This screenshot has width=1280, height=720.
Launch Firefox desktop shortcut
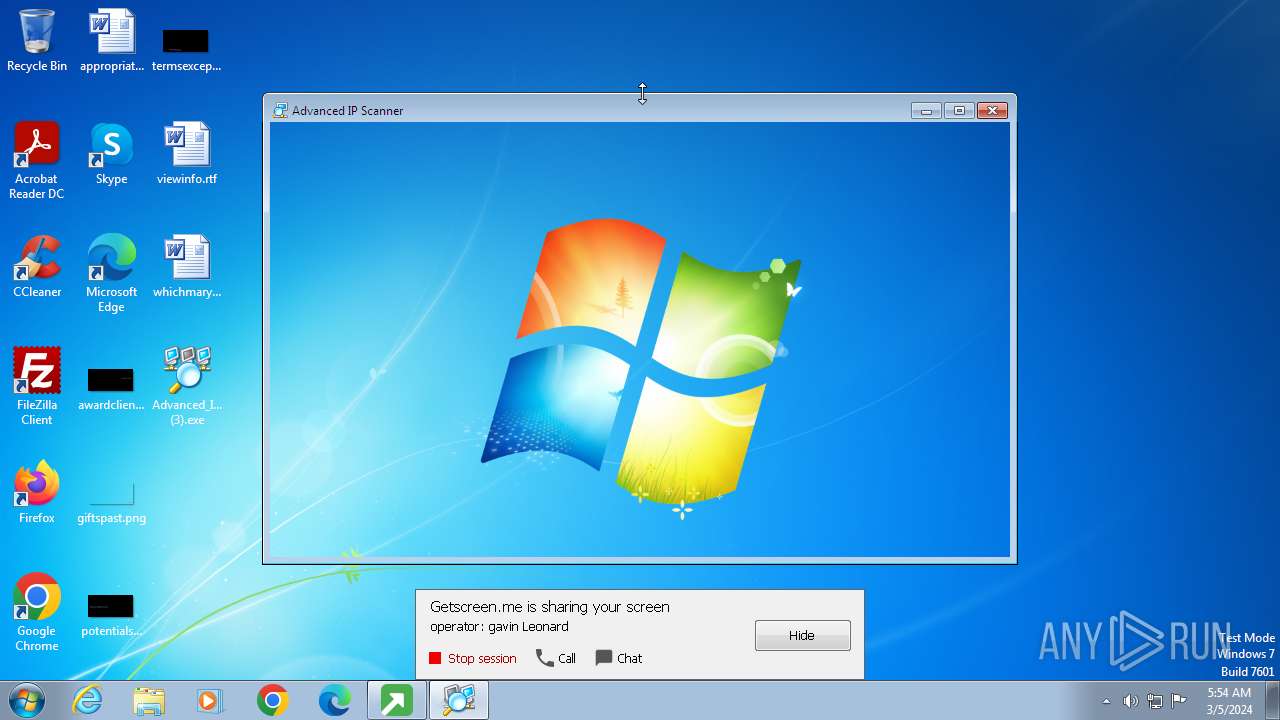tap(37, 493)
